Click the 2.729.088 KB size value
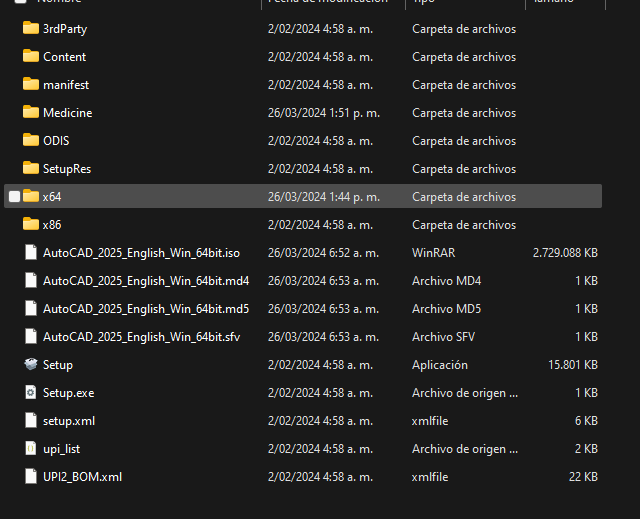 565,253
